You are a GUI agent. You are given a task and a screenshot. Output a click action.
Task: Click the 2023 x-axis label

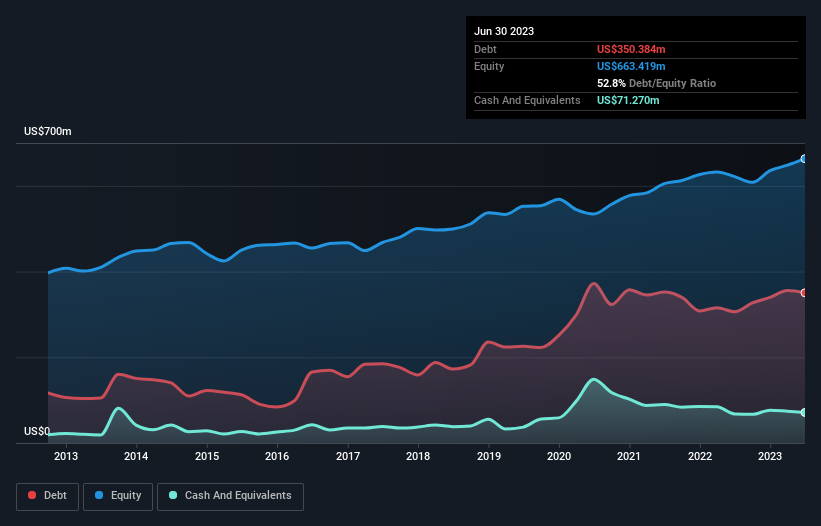pos(770,456)
